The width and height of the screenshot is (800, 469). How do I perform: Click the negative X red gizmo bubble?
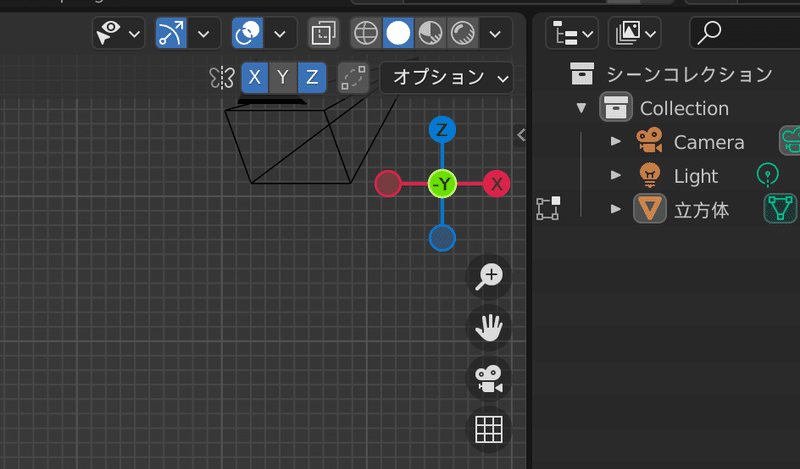tap(388, 184)
